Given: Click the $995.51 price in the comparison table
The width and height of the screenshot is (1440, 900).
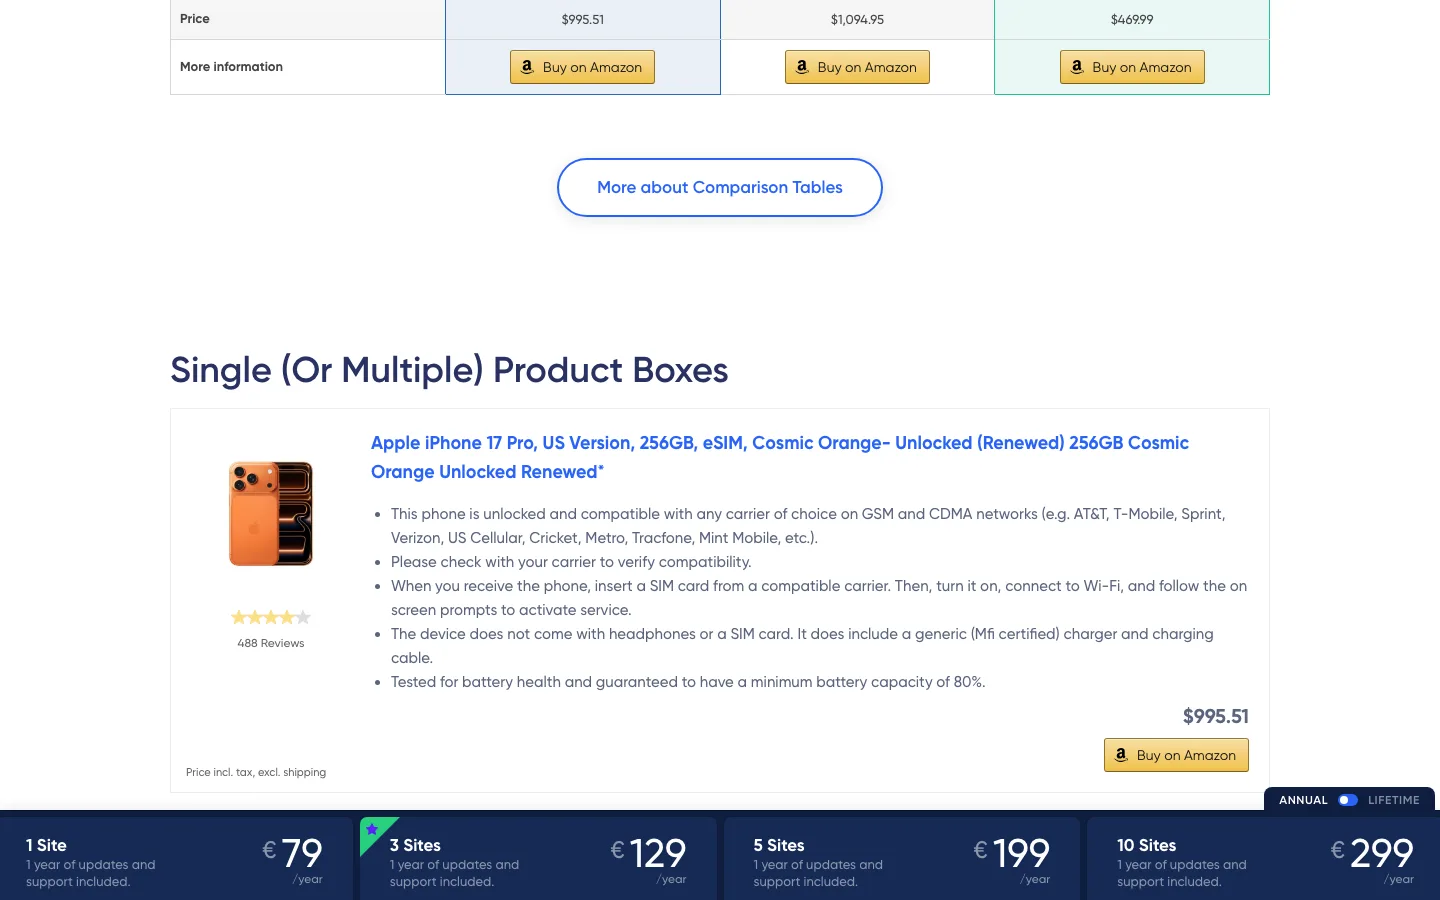Looking at the screenshot, I should (583, 19).
